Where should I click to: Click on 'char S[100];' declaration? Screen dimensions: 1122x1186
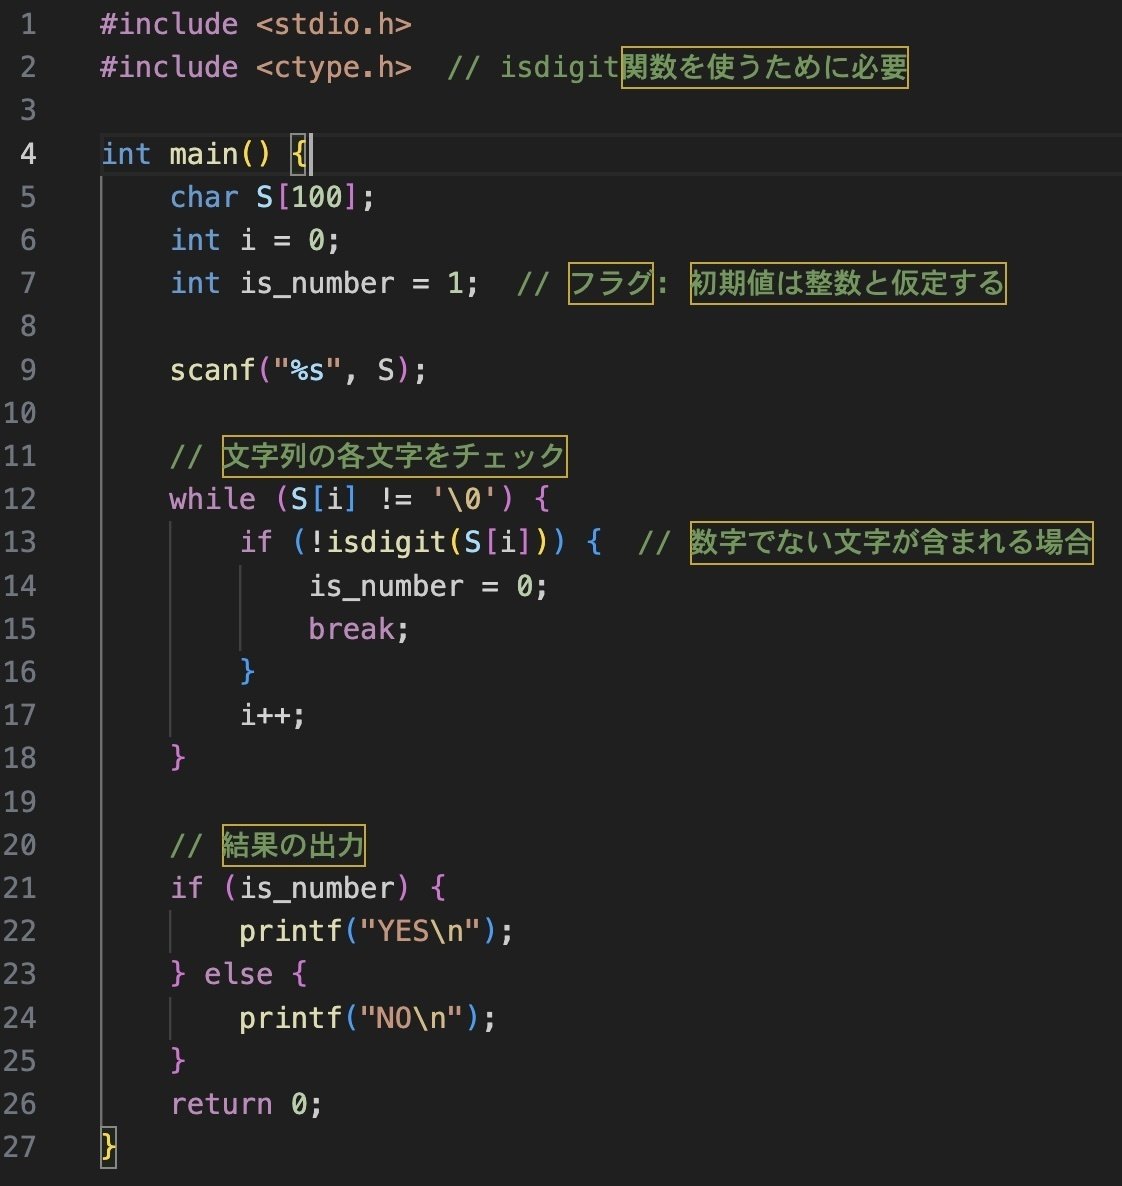[272, 197]
